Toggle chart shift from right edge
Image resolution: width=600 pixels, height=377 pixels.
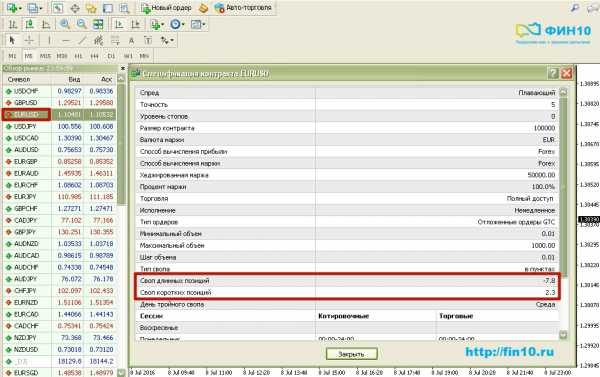[135, 24]
